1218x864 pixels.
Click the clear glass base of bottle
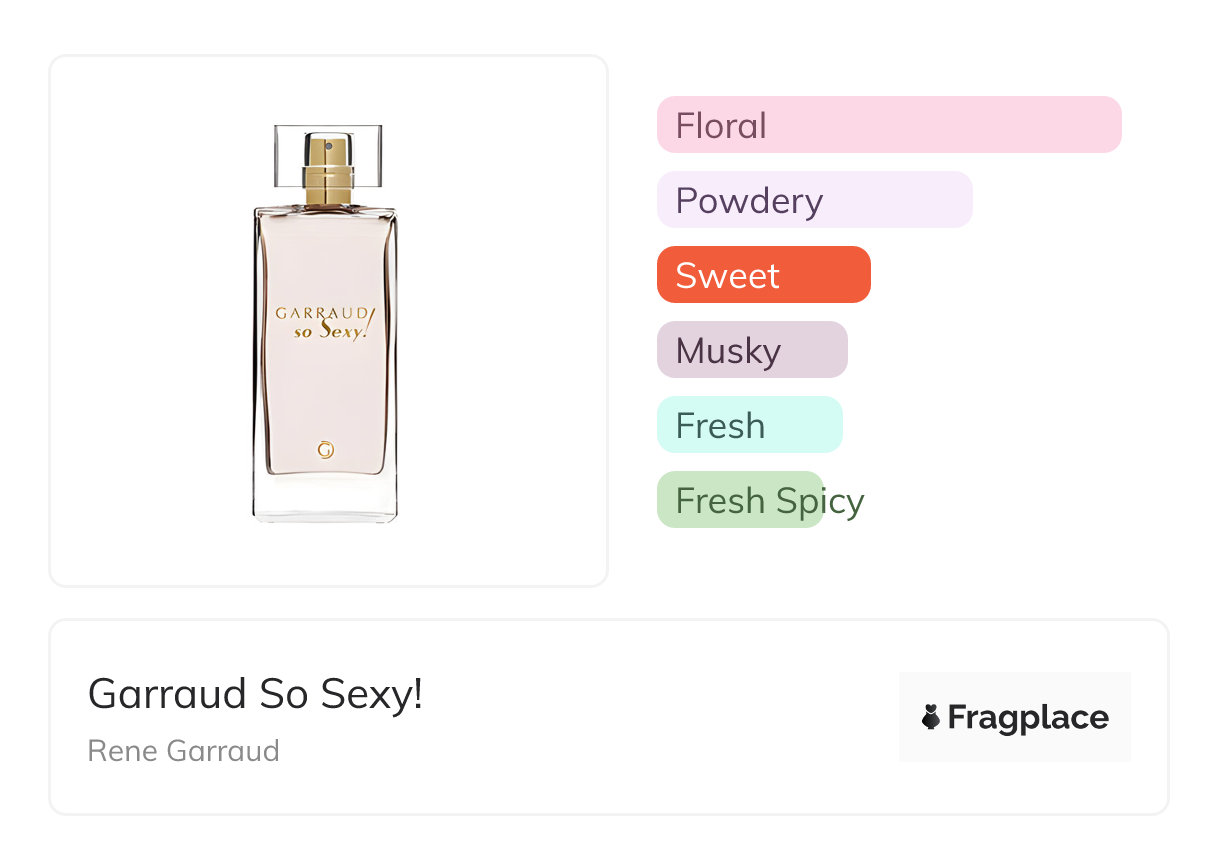[325, 500]
